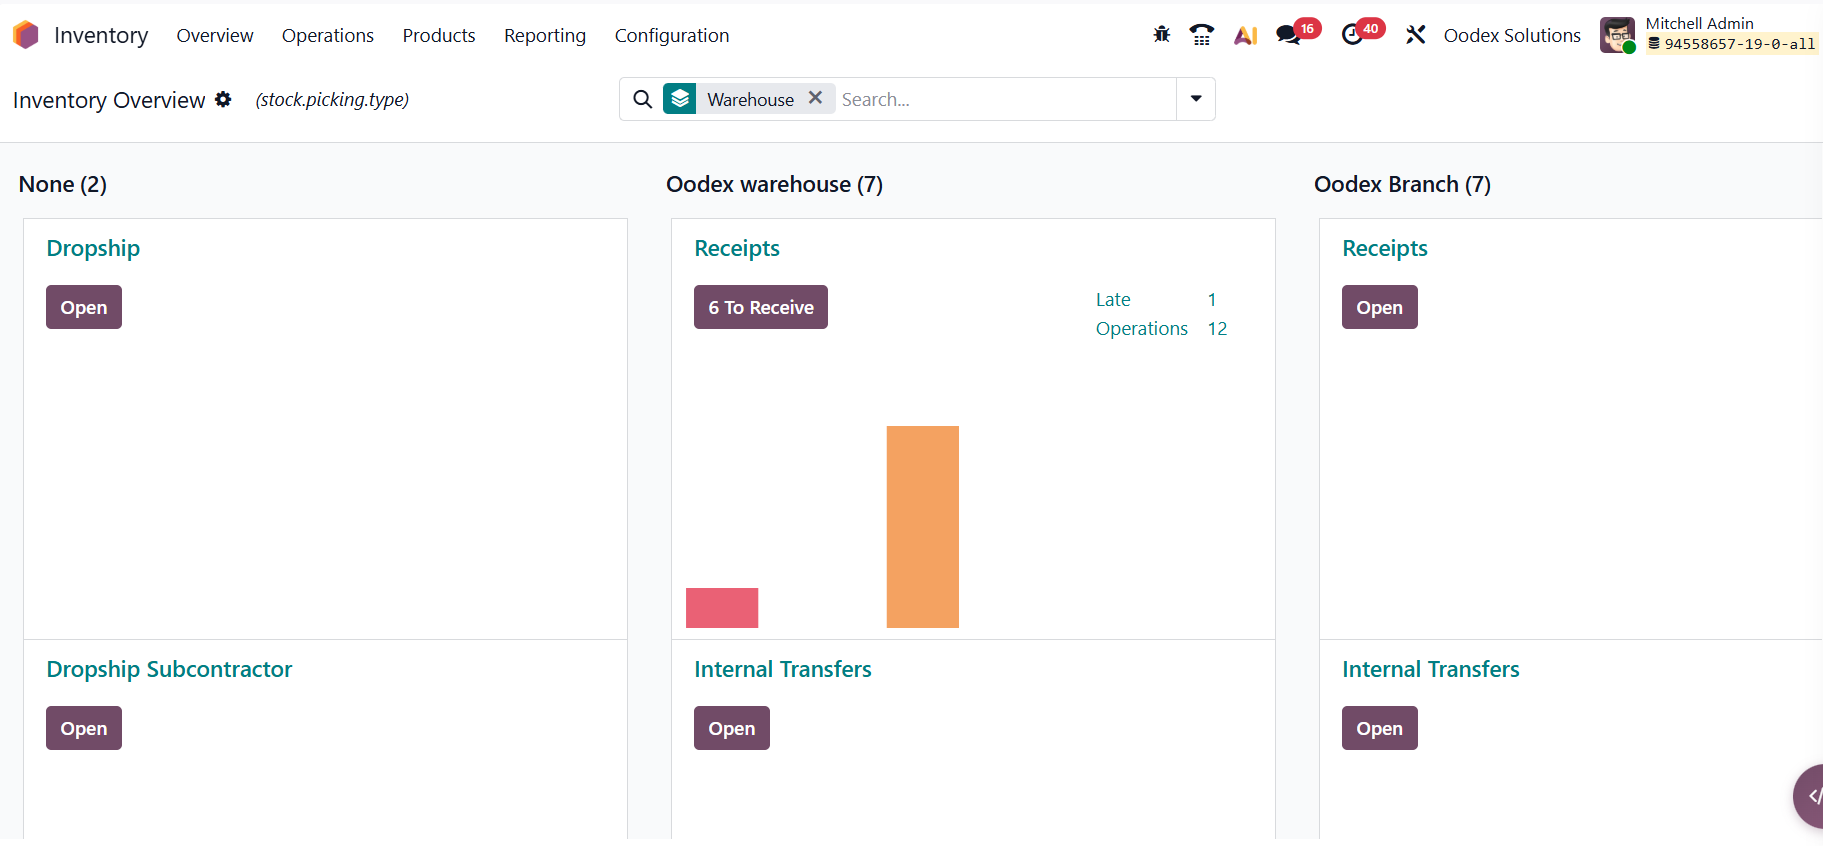Click the Late receipts link
The height and width of the screenshot is (846, 1823).
click(x=1112, y=300)
